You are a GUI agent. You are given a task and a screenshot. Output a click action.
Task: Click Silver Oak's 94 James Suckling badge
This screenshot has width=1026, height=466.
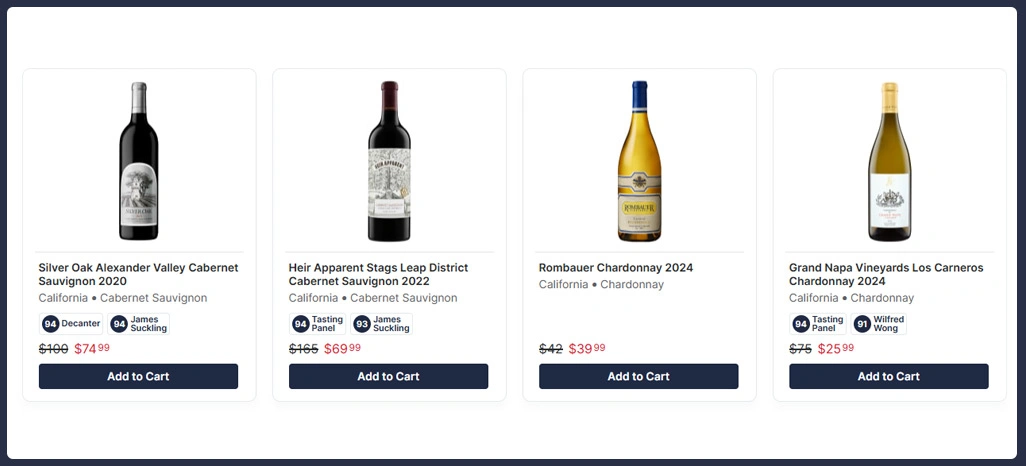[x=139, y=324]
